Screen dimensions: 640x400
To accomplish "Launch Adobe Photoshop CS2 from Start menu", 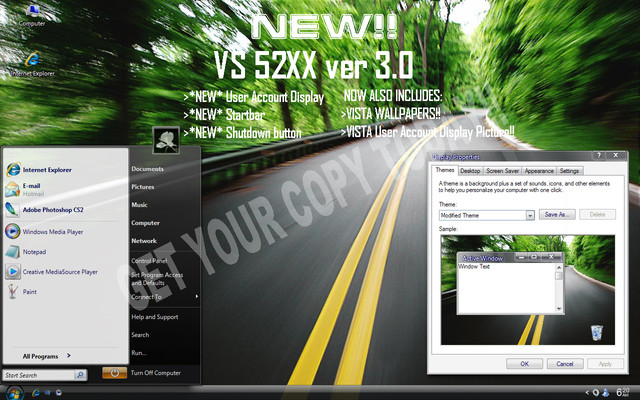I will pos(45,209).
